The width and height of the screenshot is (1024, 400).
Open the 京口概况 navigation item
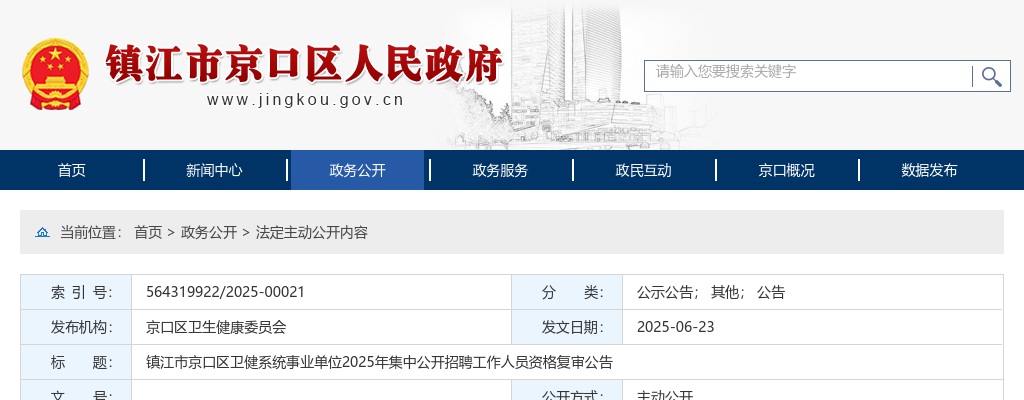pos(786,170)
